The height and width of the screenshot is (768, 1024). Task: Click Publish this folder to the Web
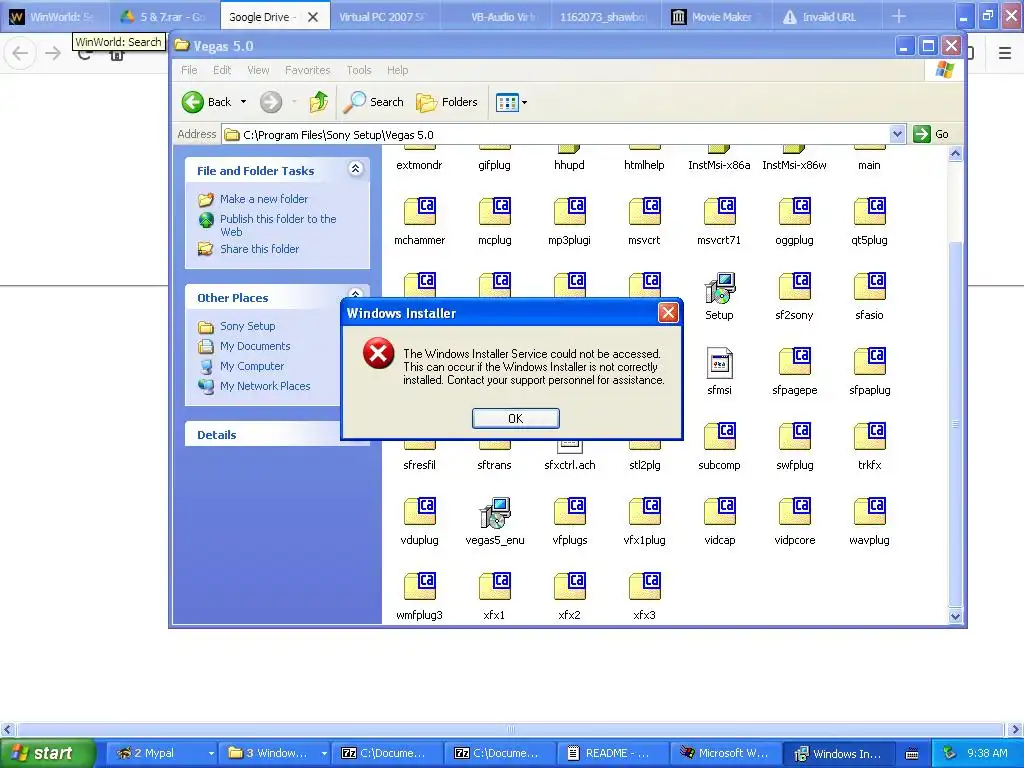(x=278, y=225)
